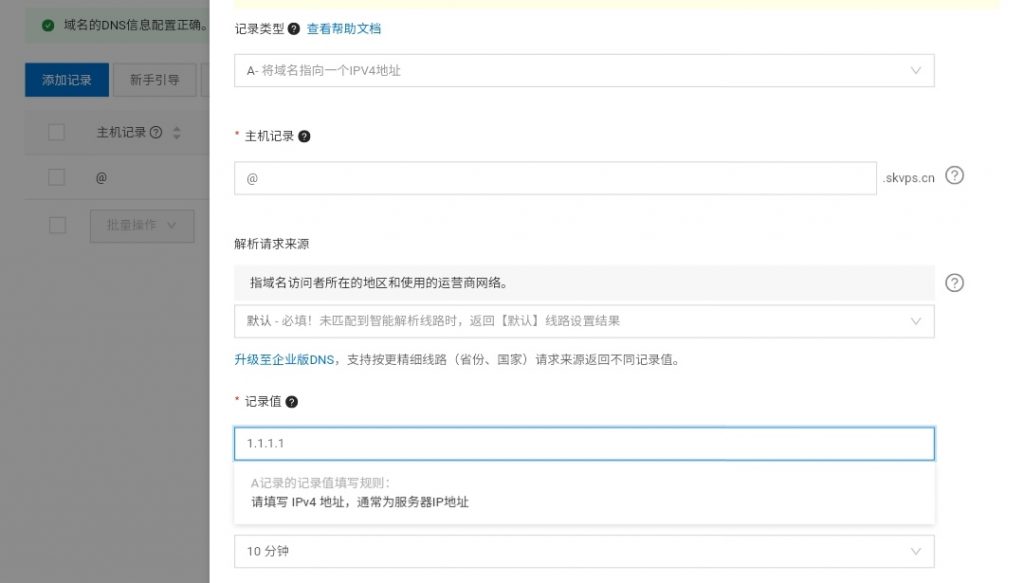
Task: Click the help icon next to 主机记录 in the form
Action: (x=304, y=136)
